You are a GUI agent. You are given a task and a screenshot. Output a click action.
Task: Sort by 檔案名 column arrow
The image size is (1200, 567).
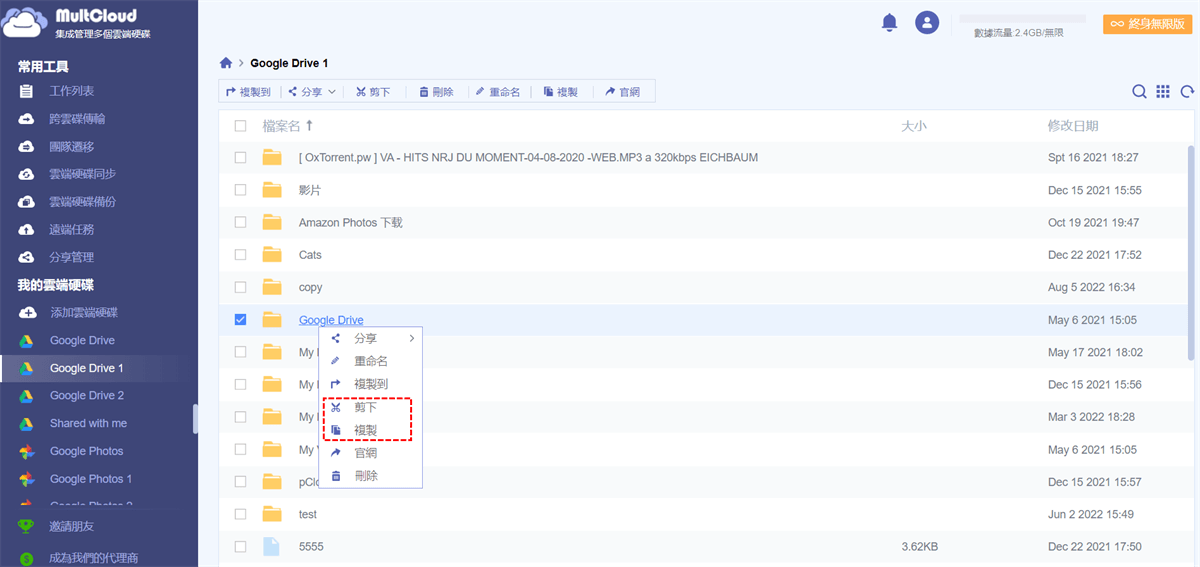tap(309, 126)
